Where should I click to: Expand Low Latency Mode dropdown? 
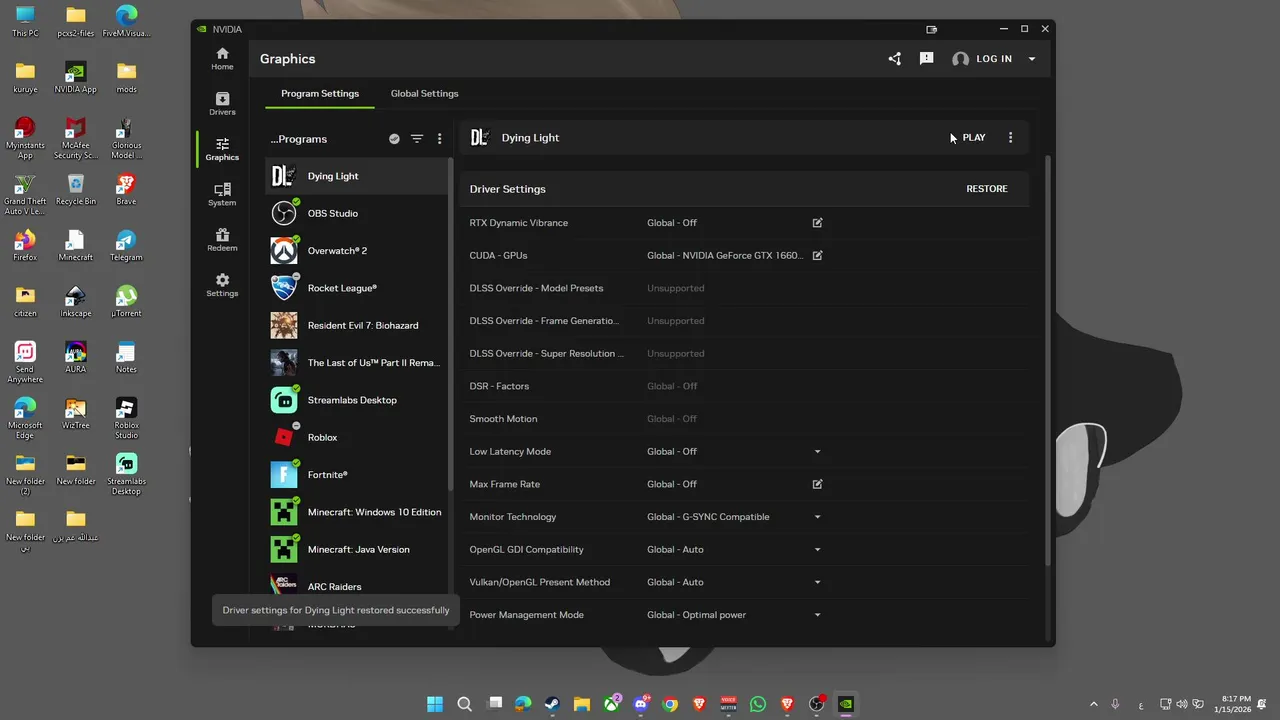point(817,452)
